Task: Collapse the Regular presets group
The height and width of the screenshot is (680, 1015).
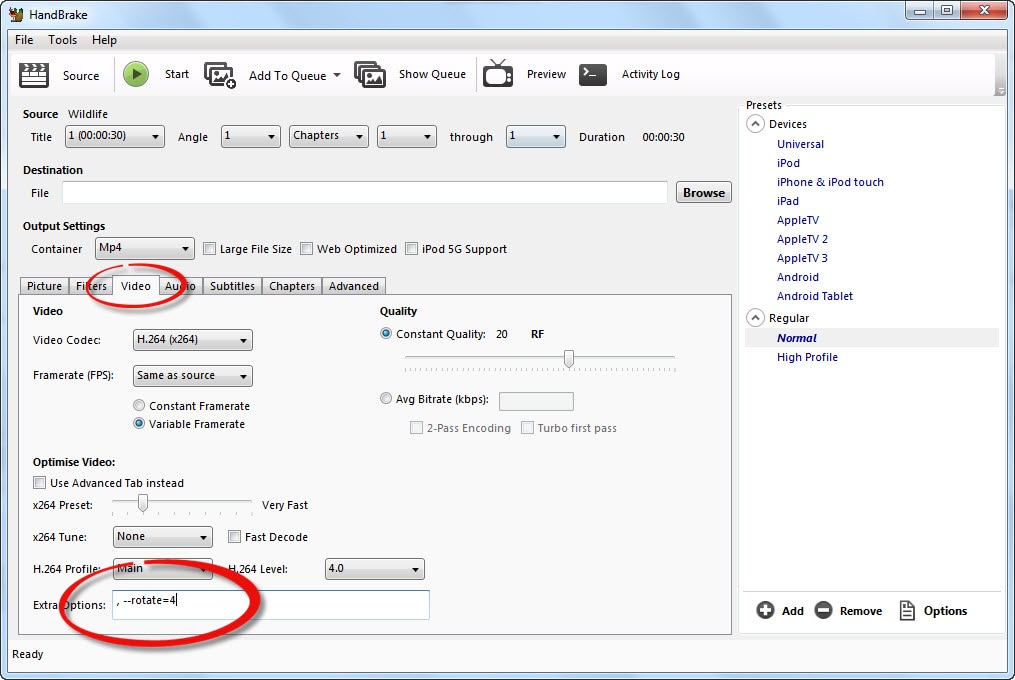Action: click(x=755, y=318)
